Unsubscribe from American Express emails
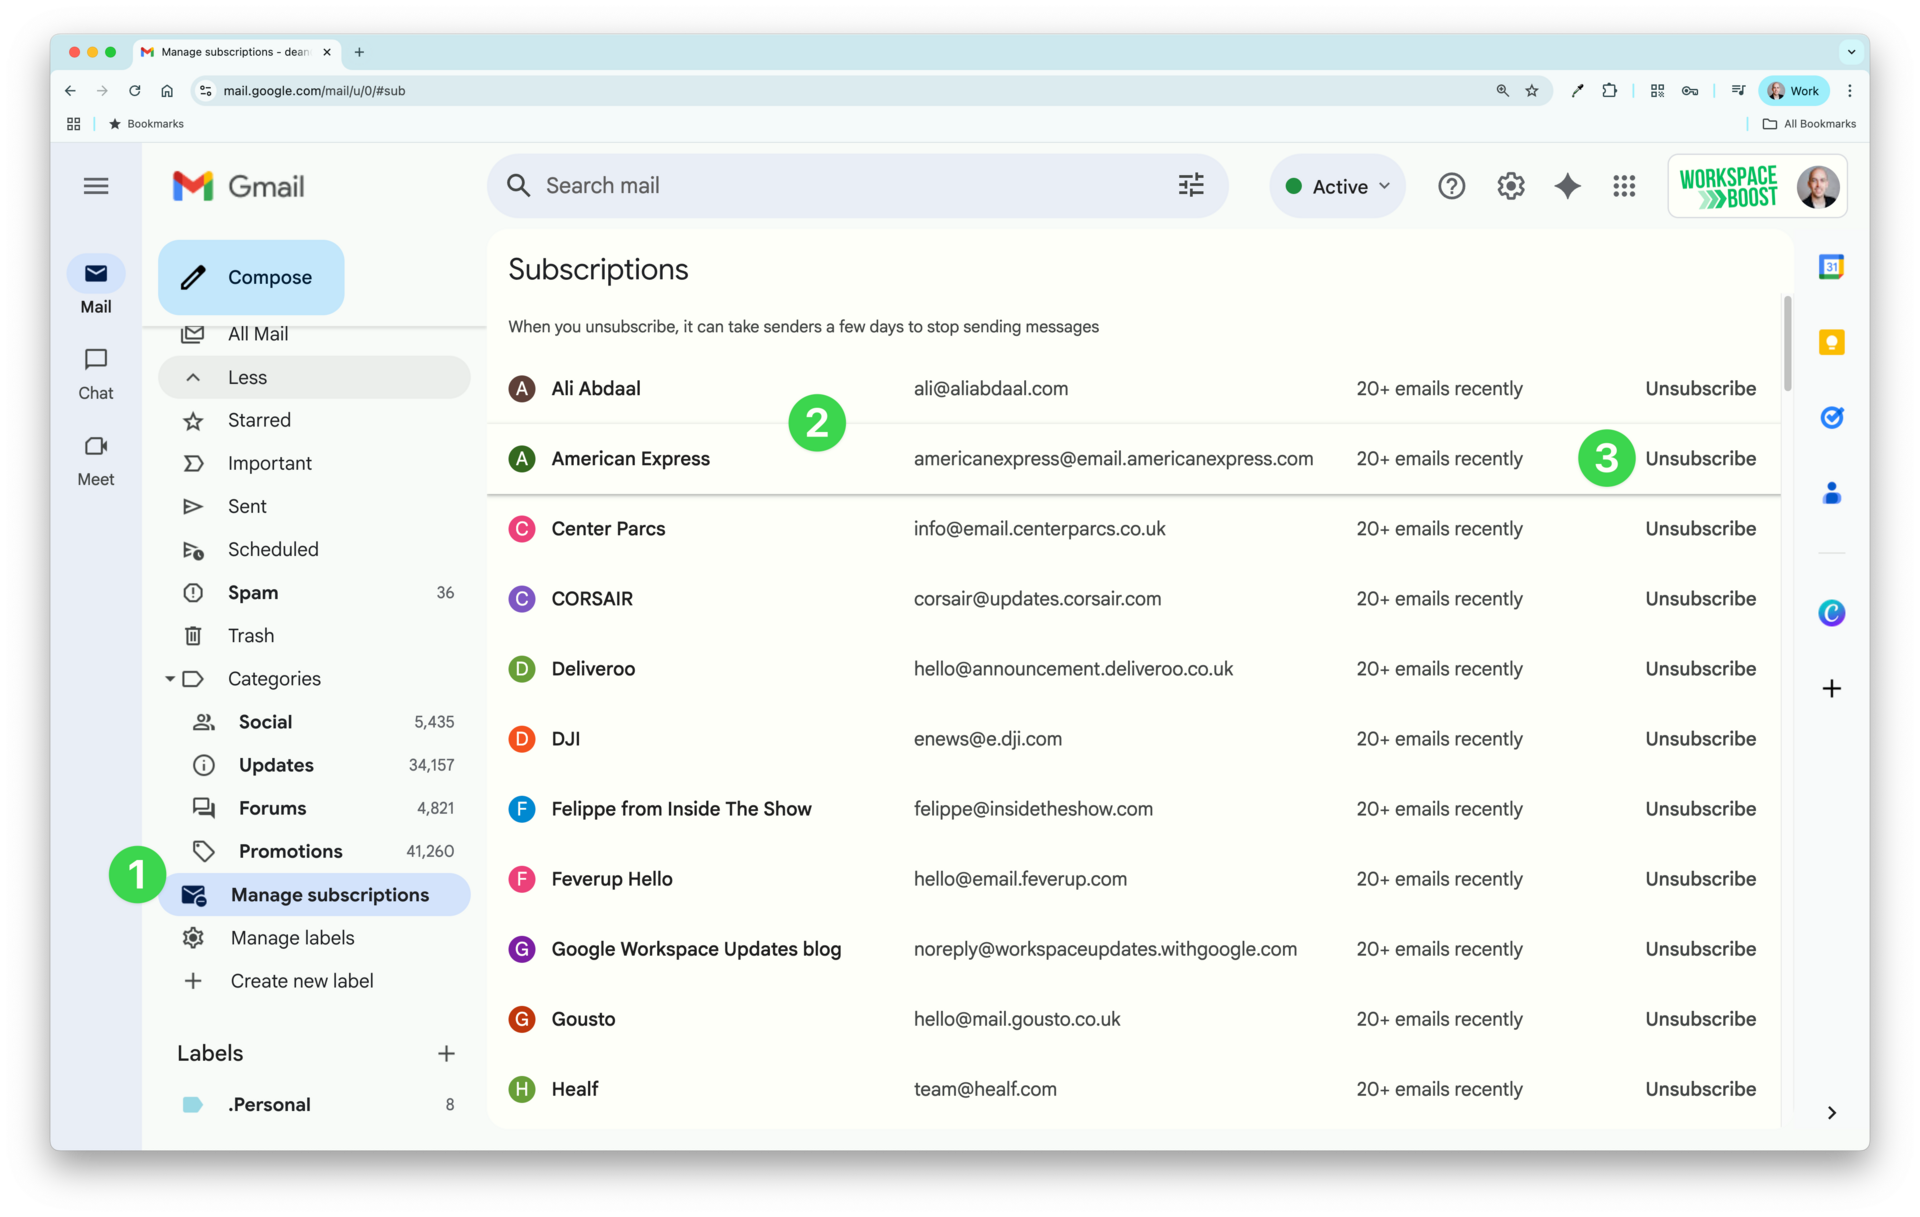The height and width of the screenshot is (1217, 1920). (1700, 458)
